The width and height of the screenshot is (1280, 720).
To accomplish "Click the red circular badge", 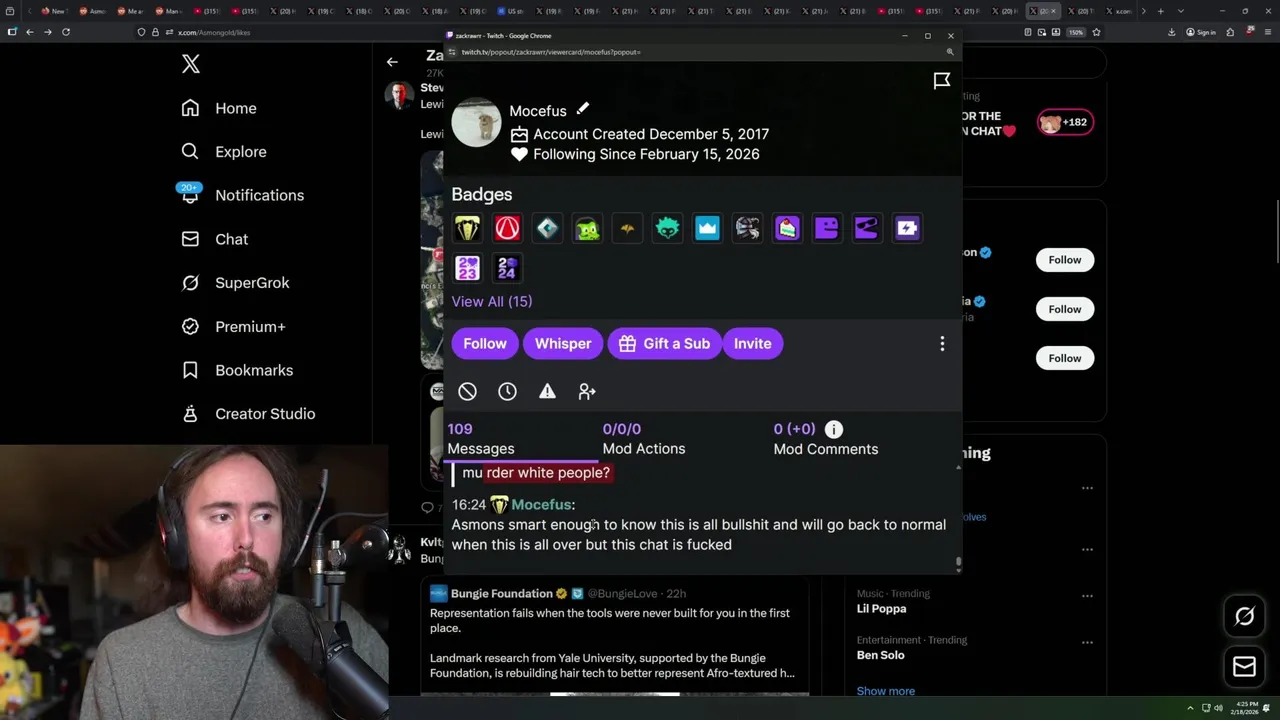I will point(507,228).
